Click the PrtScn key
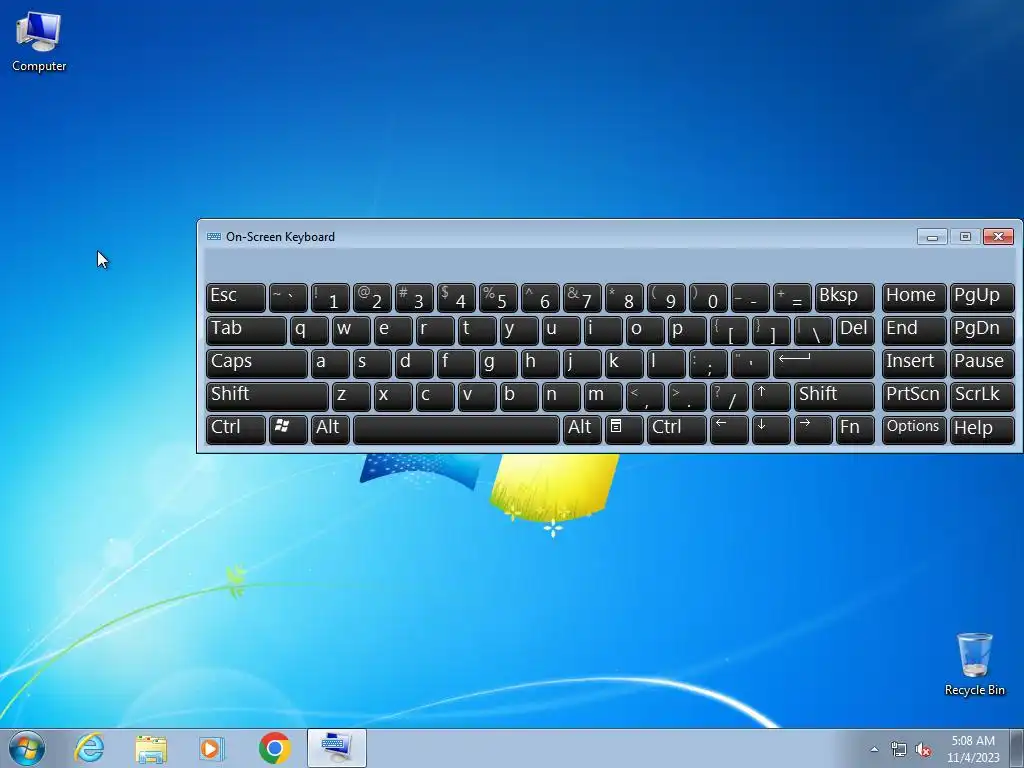 pos(914,396)
